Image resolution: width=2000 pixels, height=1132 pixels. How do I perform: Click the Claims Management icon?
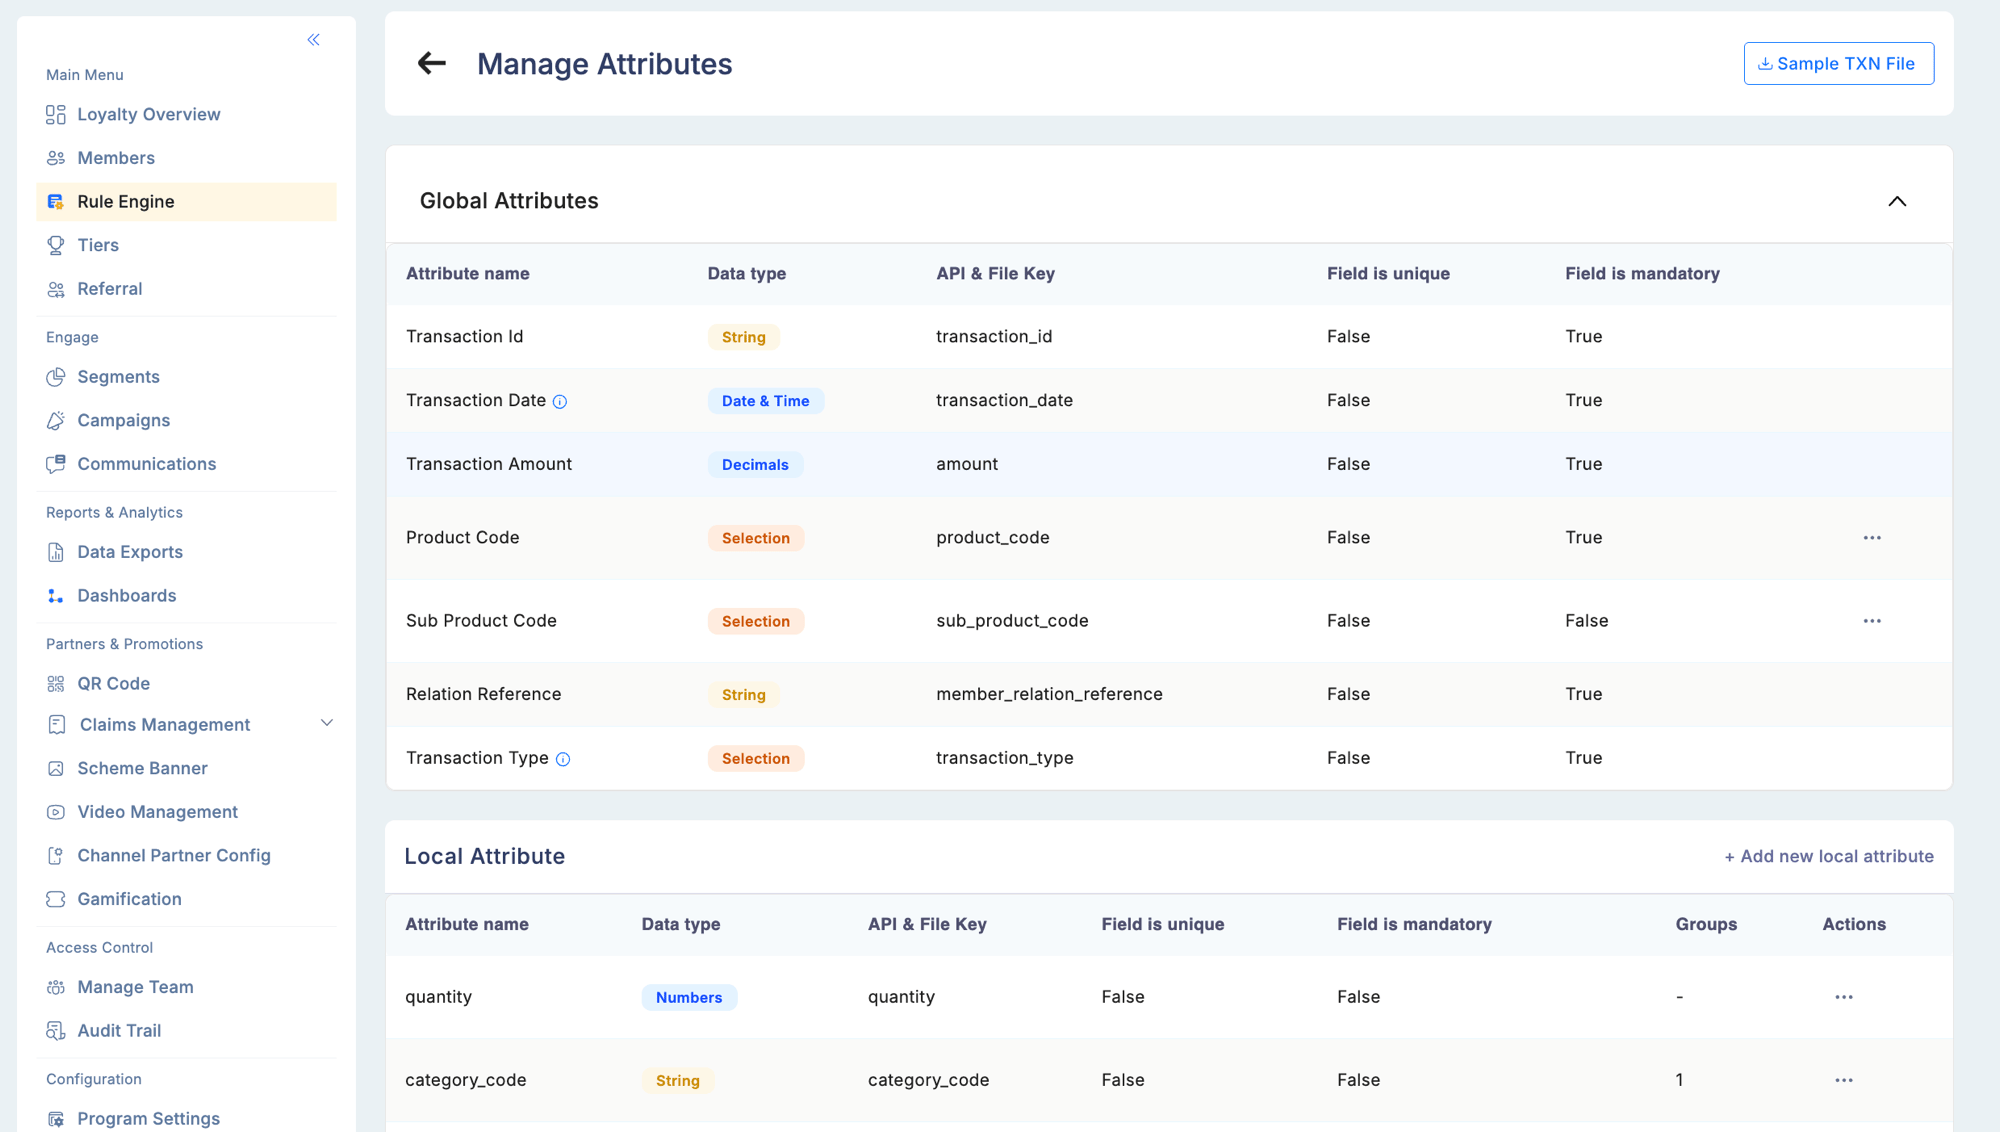pos(57,725)
